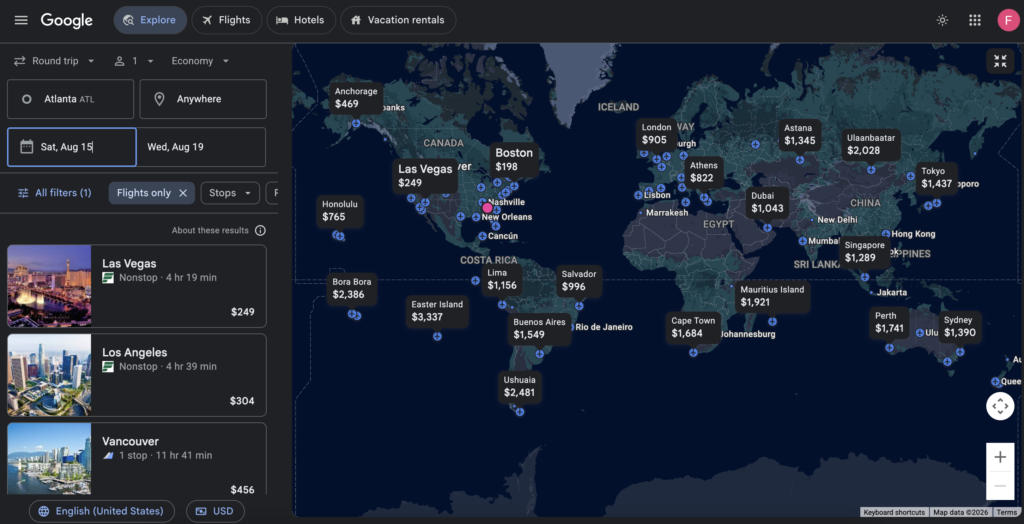Viewport: 1024px width, 524px height.
Task: Open the account avatar F
Action: tap(1008, 20)
